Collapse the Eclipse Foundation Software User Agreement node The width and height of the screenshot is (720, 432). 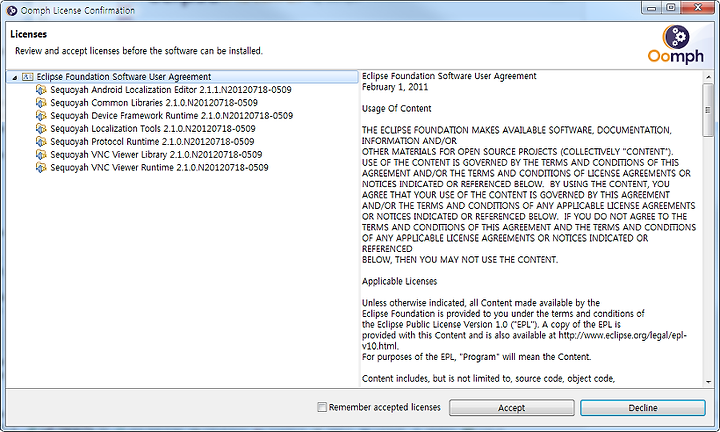click(15, 77)
